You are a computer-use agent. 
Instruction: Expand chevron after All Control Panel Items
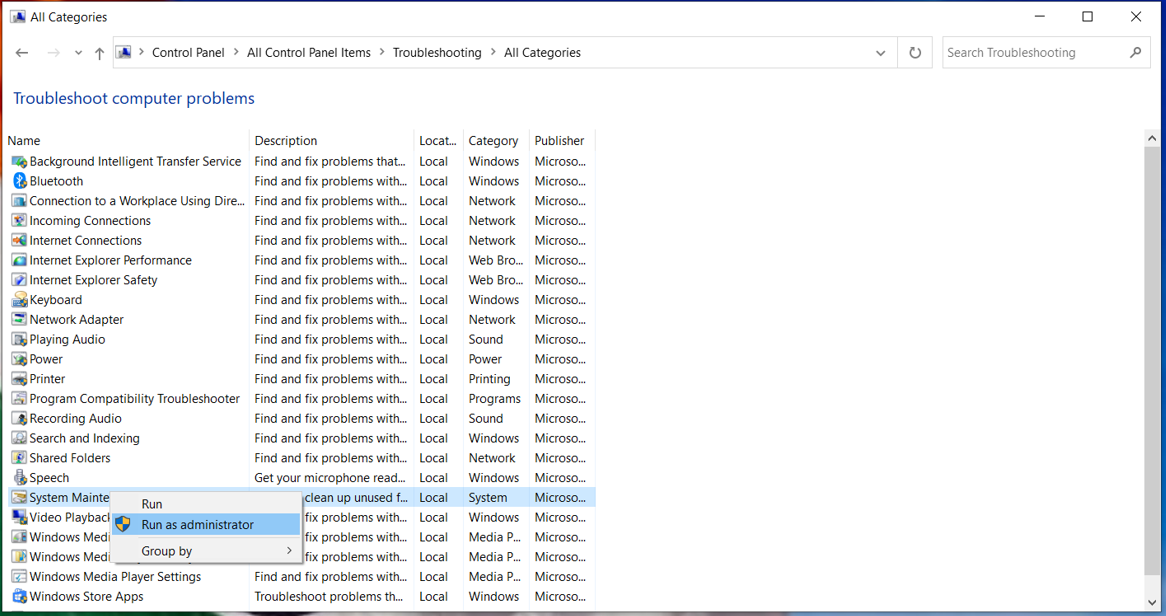382,52
